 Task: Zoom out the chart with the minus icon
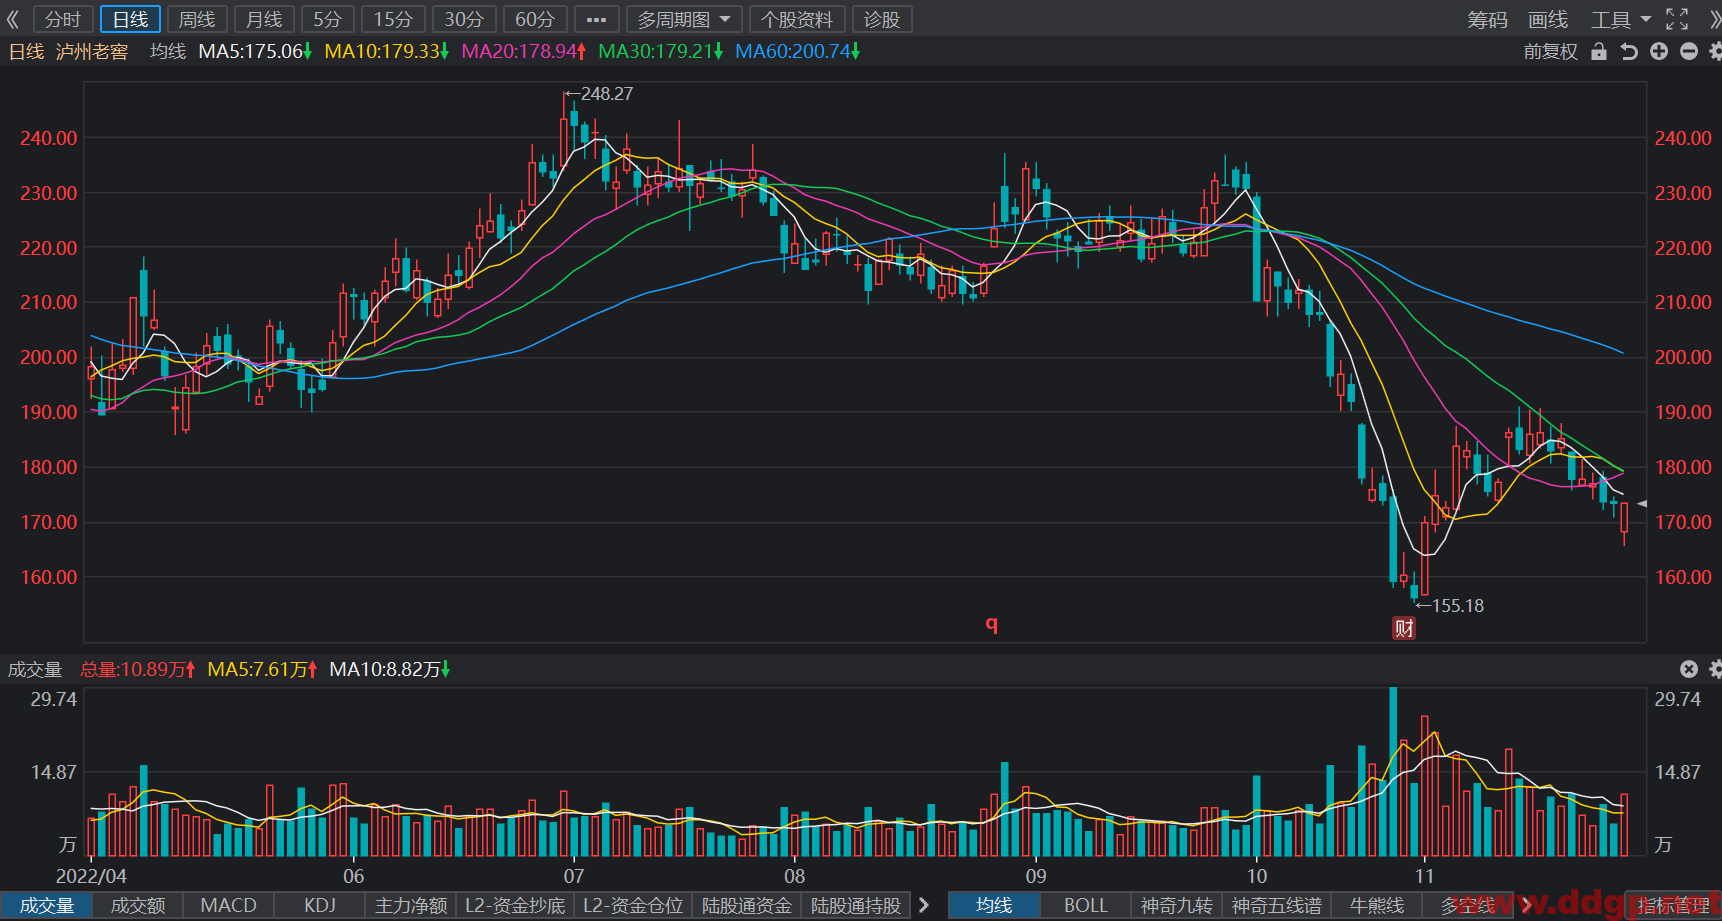click(1689, 51)
